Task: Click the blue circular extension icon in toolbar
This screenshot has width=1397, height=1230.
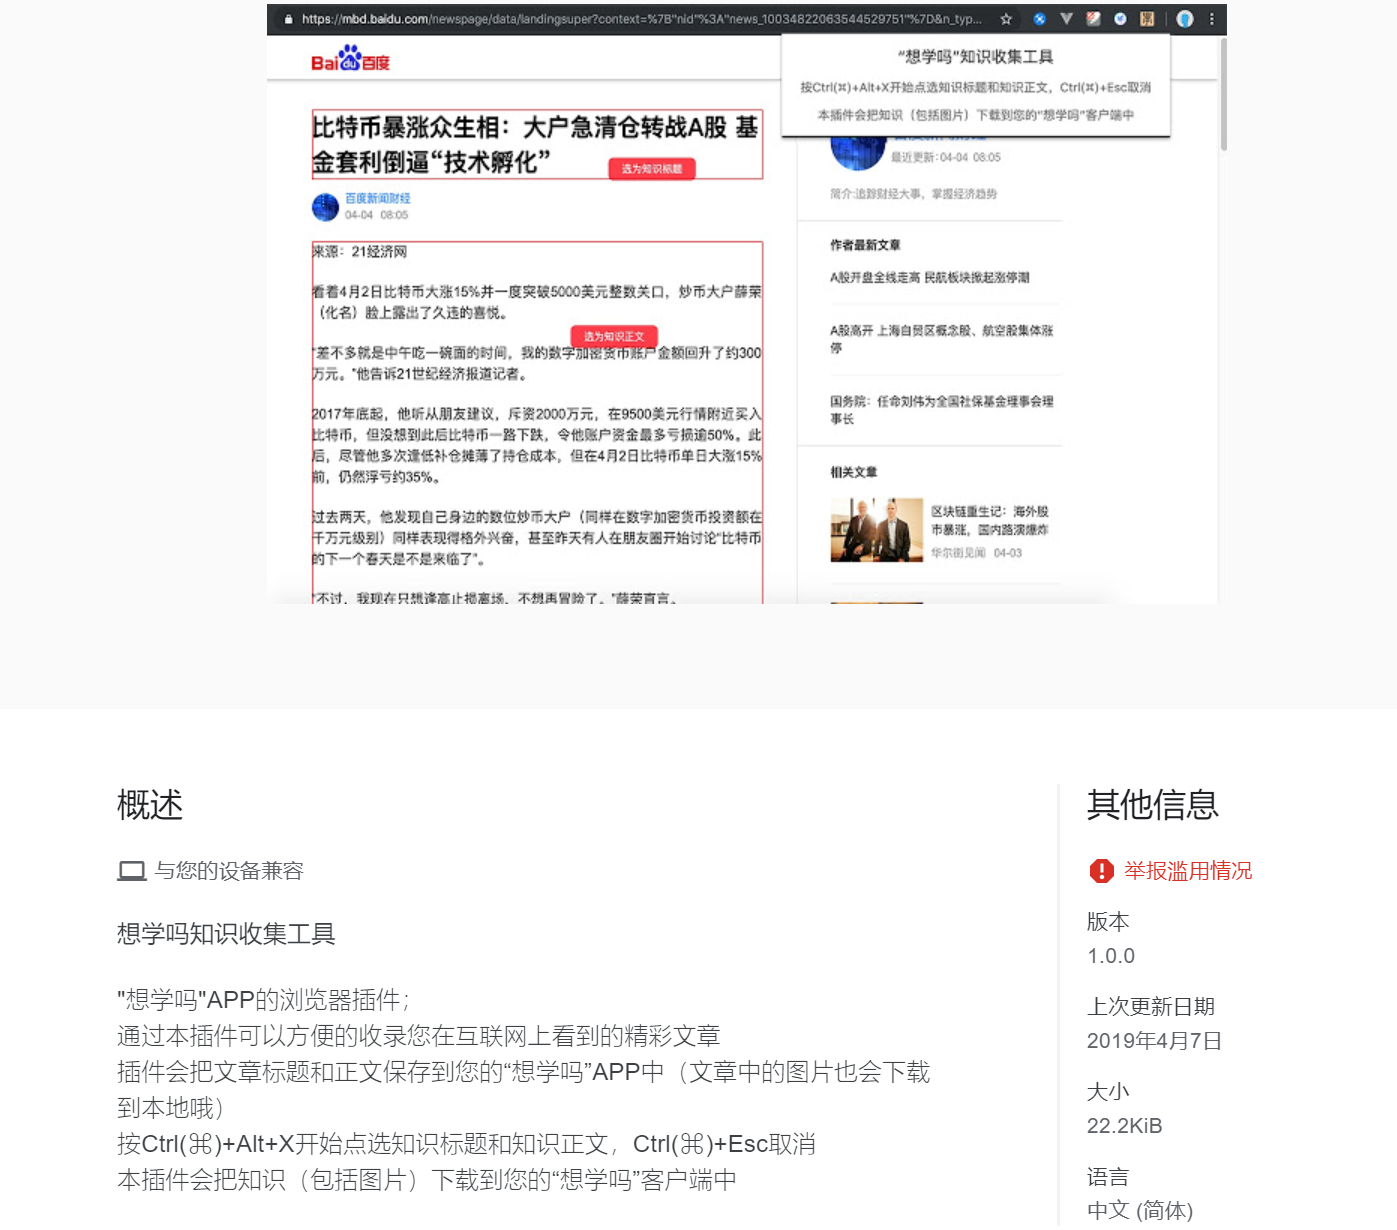Action: point(1040,19)
